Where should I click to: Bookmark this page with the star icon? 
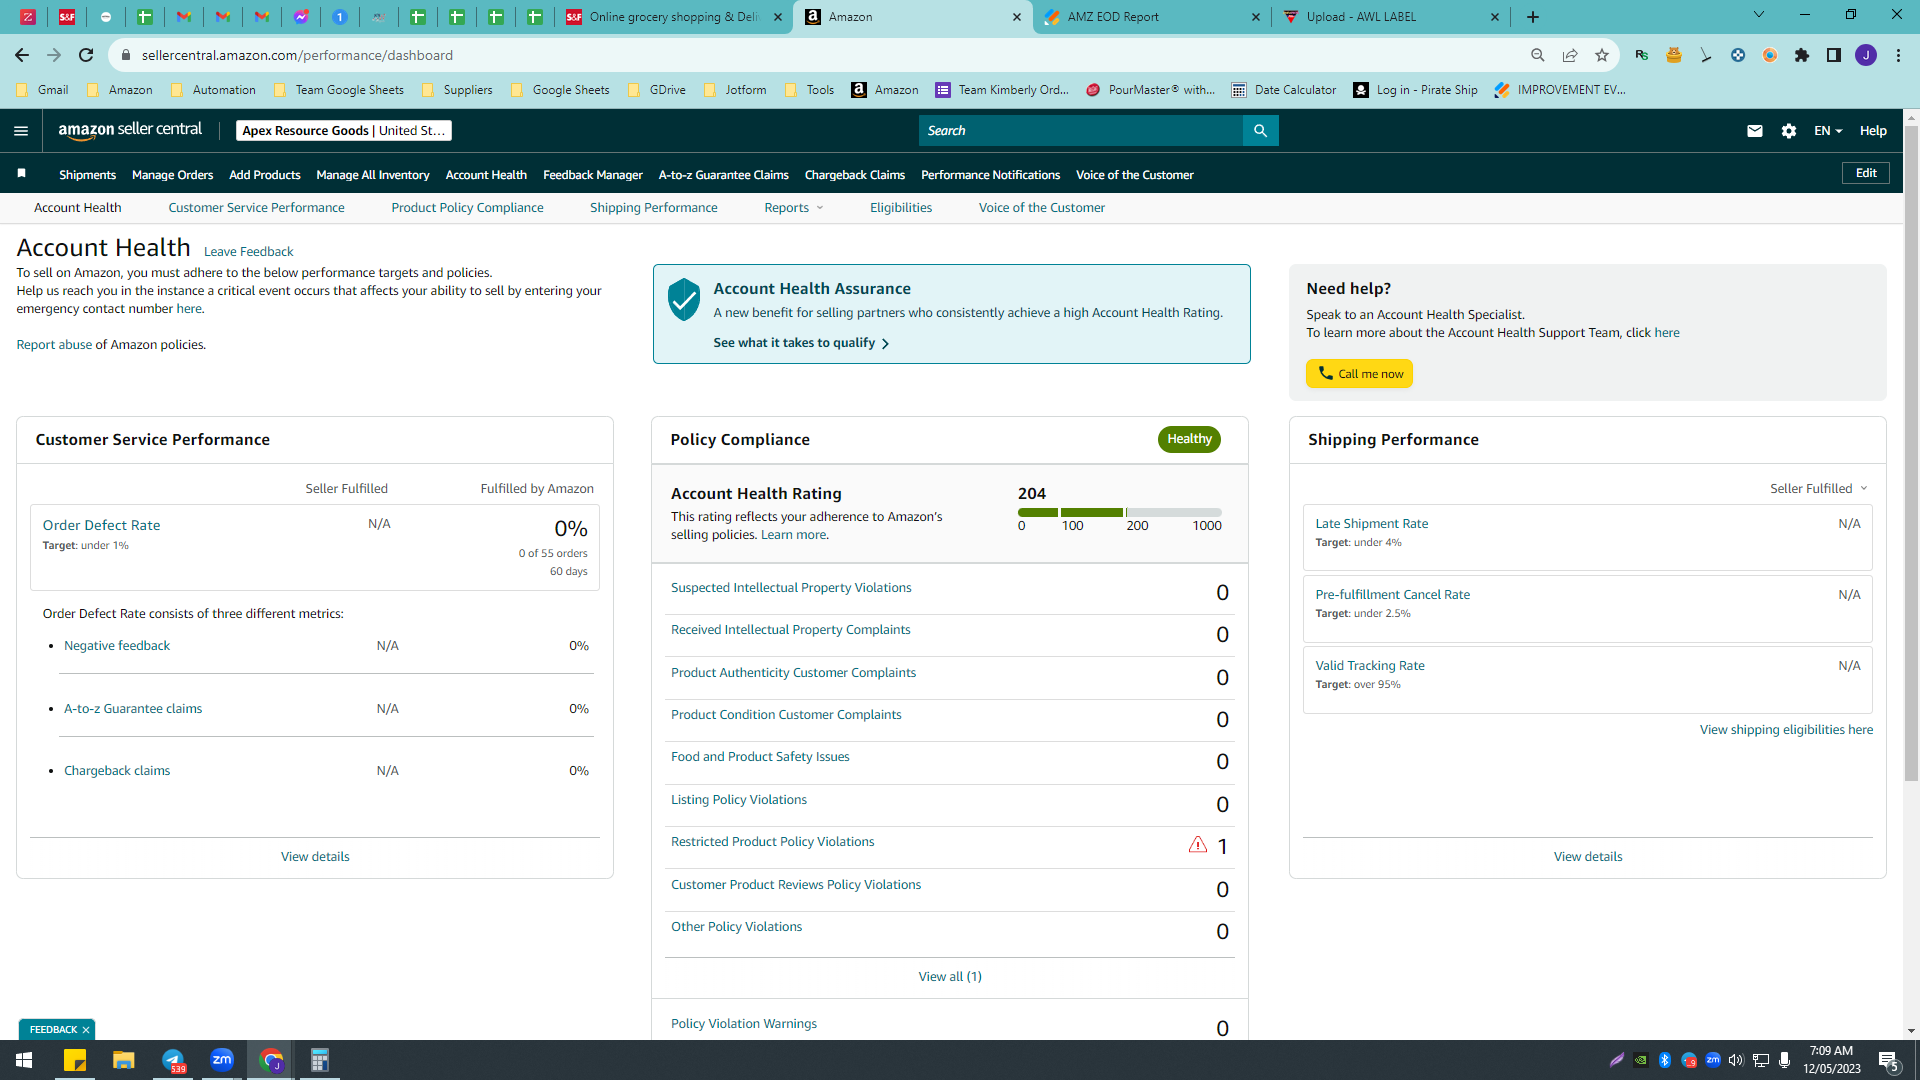point(1602,55)
